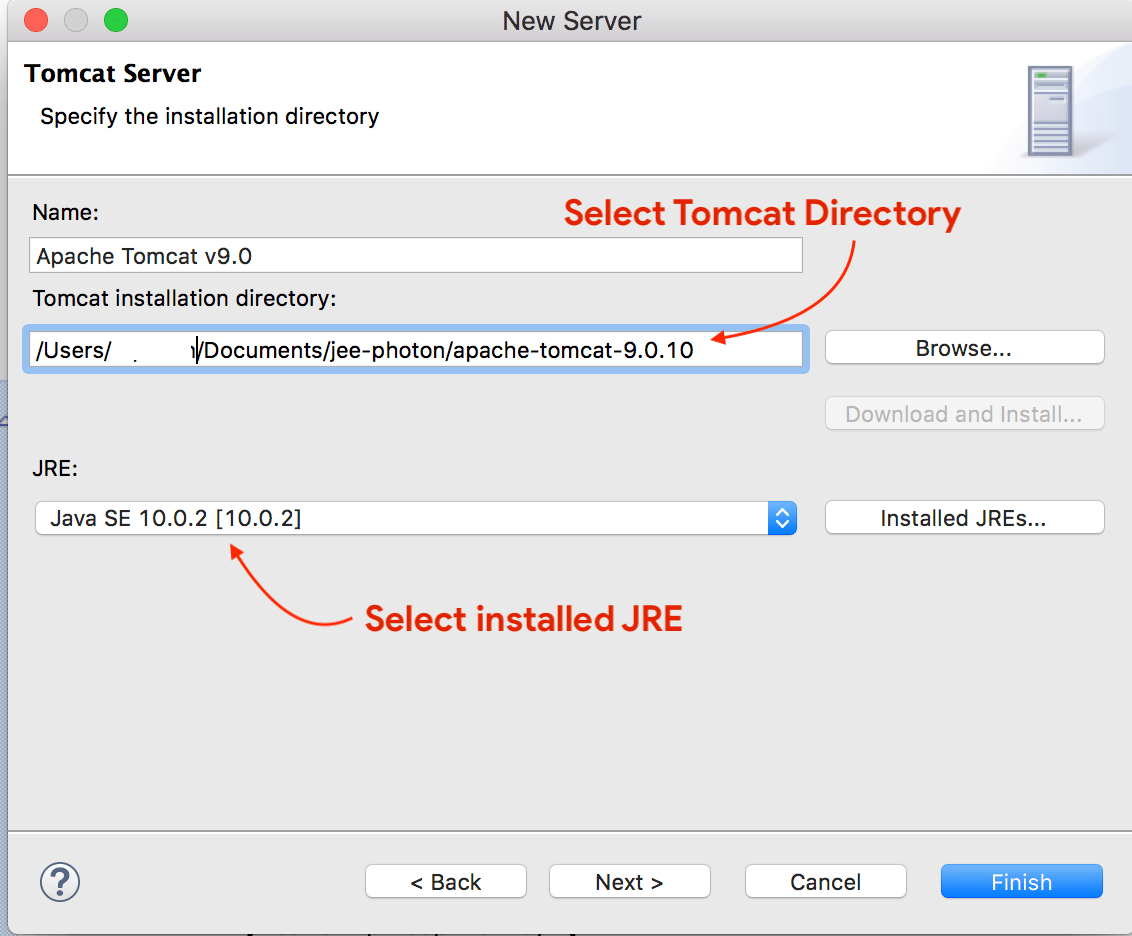The width and height of the screenshot is (1132, 936).
Task: Click Browse to locate the Tomcat directory
Action: coord(963,347)
